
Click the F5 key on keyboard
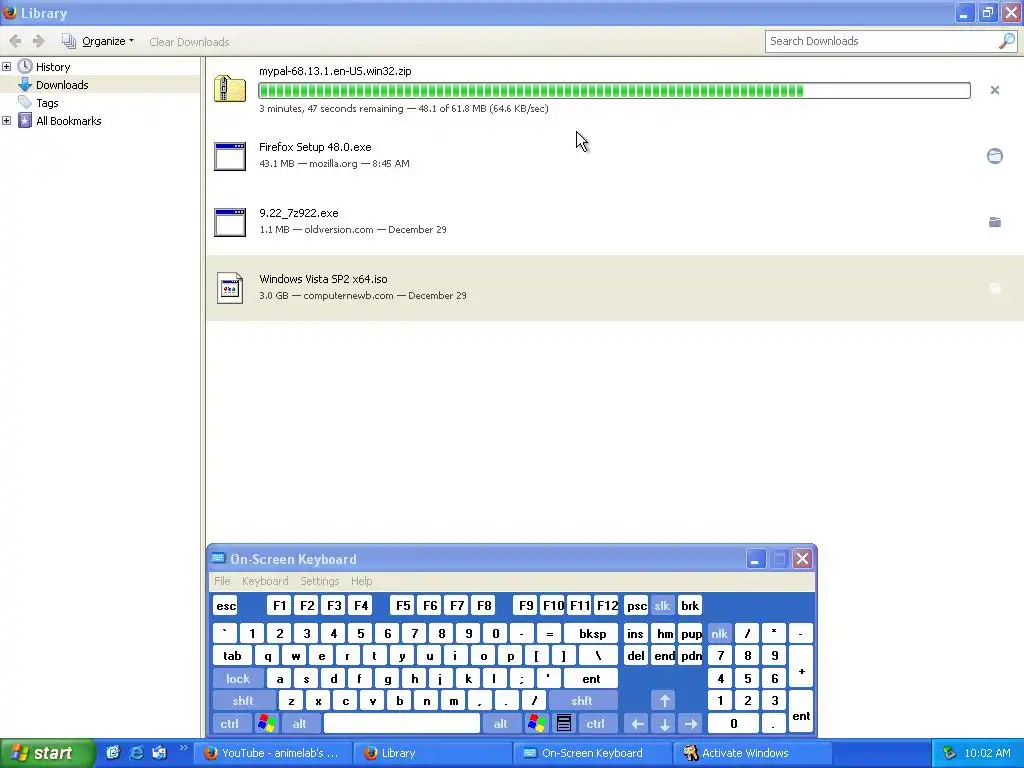[x=403, y=605]
